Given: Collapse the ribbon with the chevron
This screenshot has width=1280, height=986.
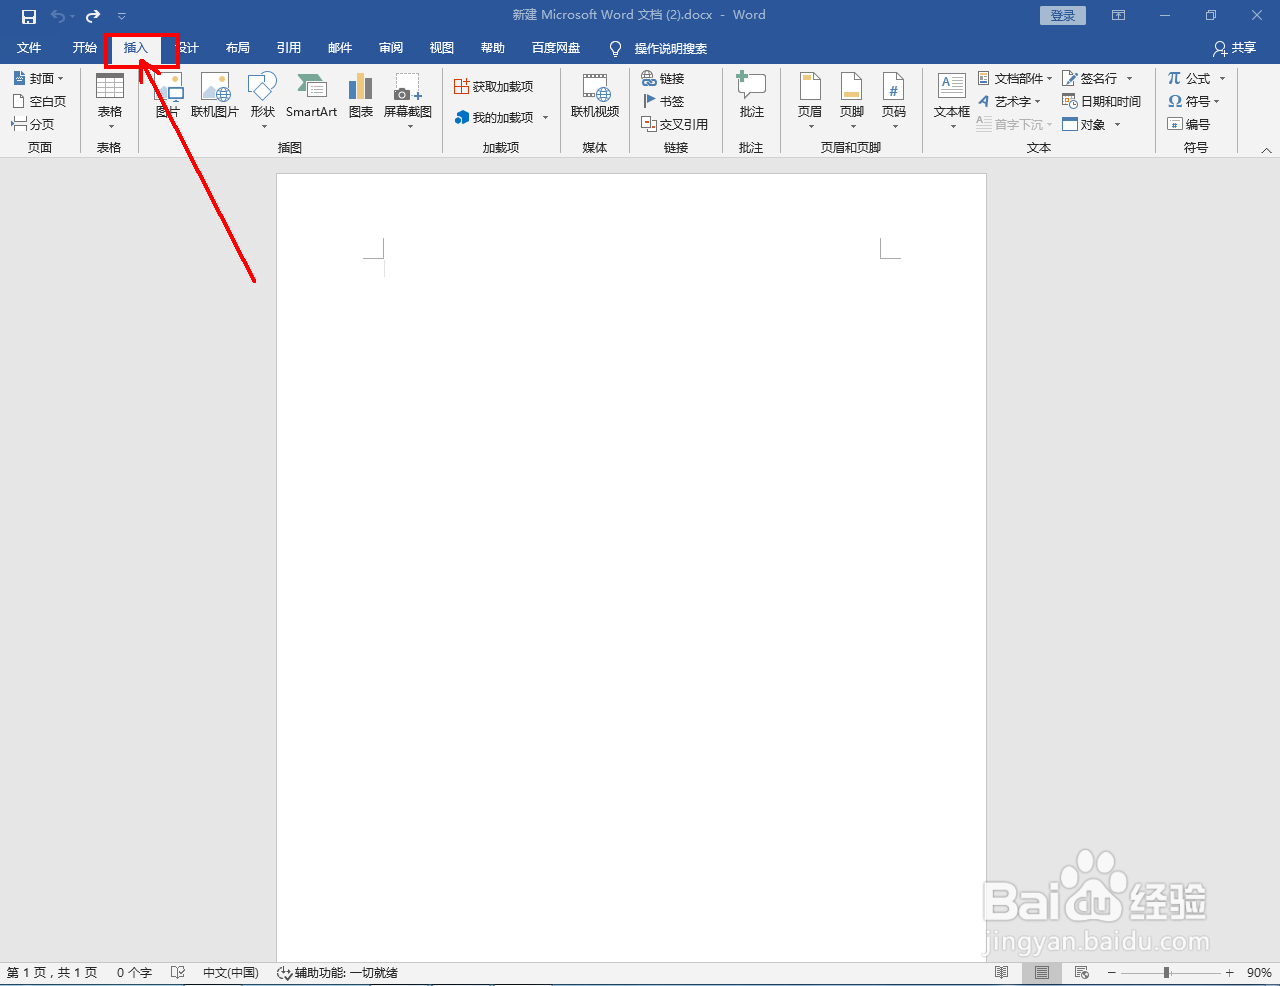Looking at the screenshot, I should (x=1266, y=150).
